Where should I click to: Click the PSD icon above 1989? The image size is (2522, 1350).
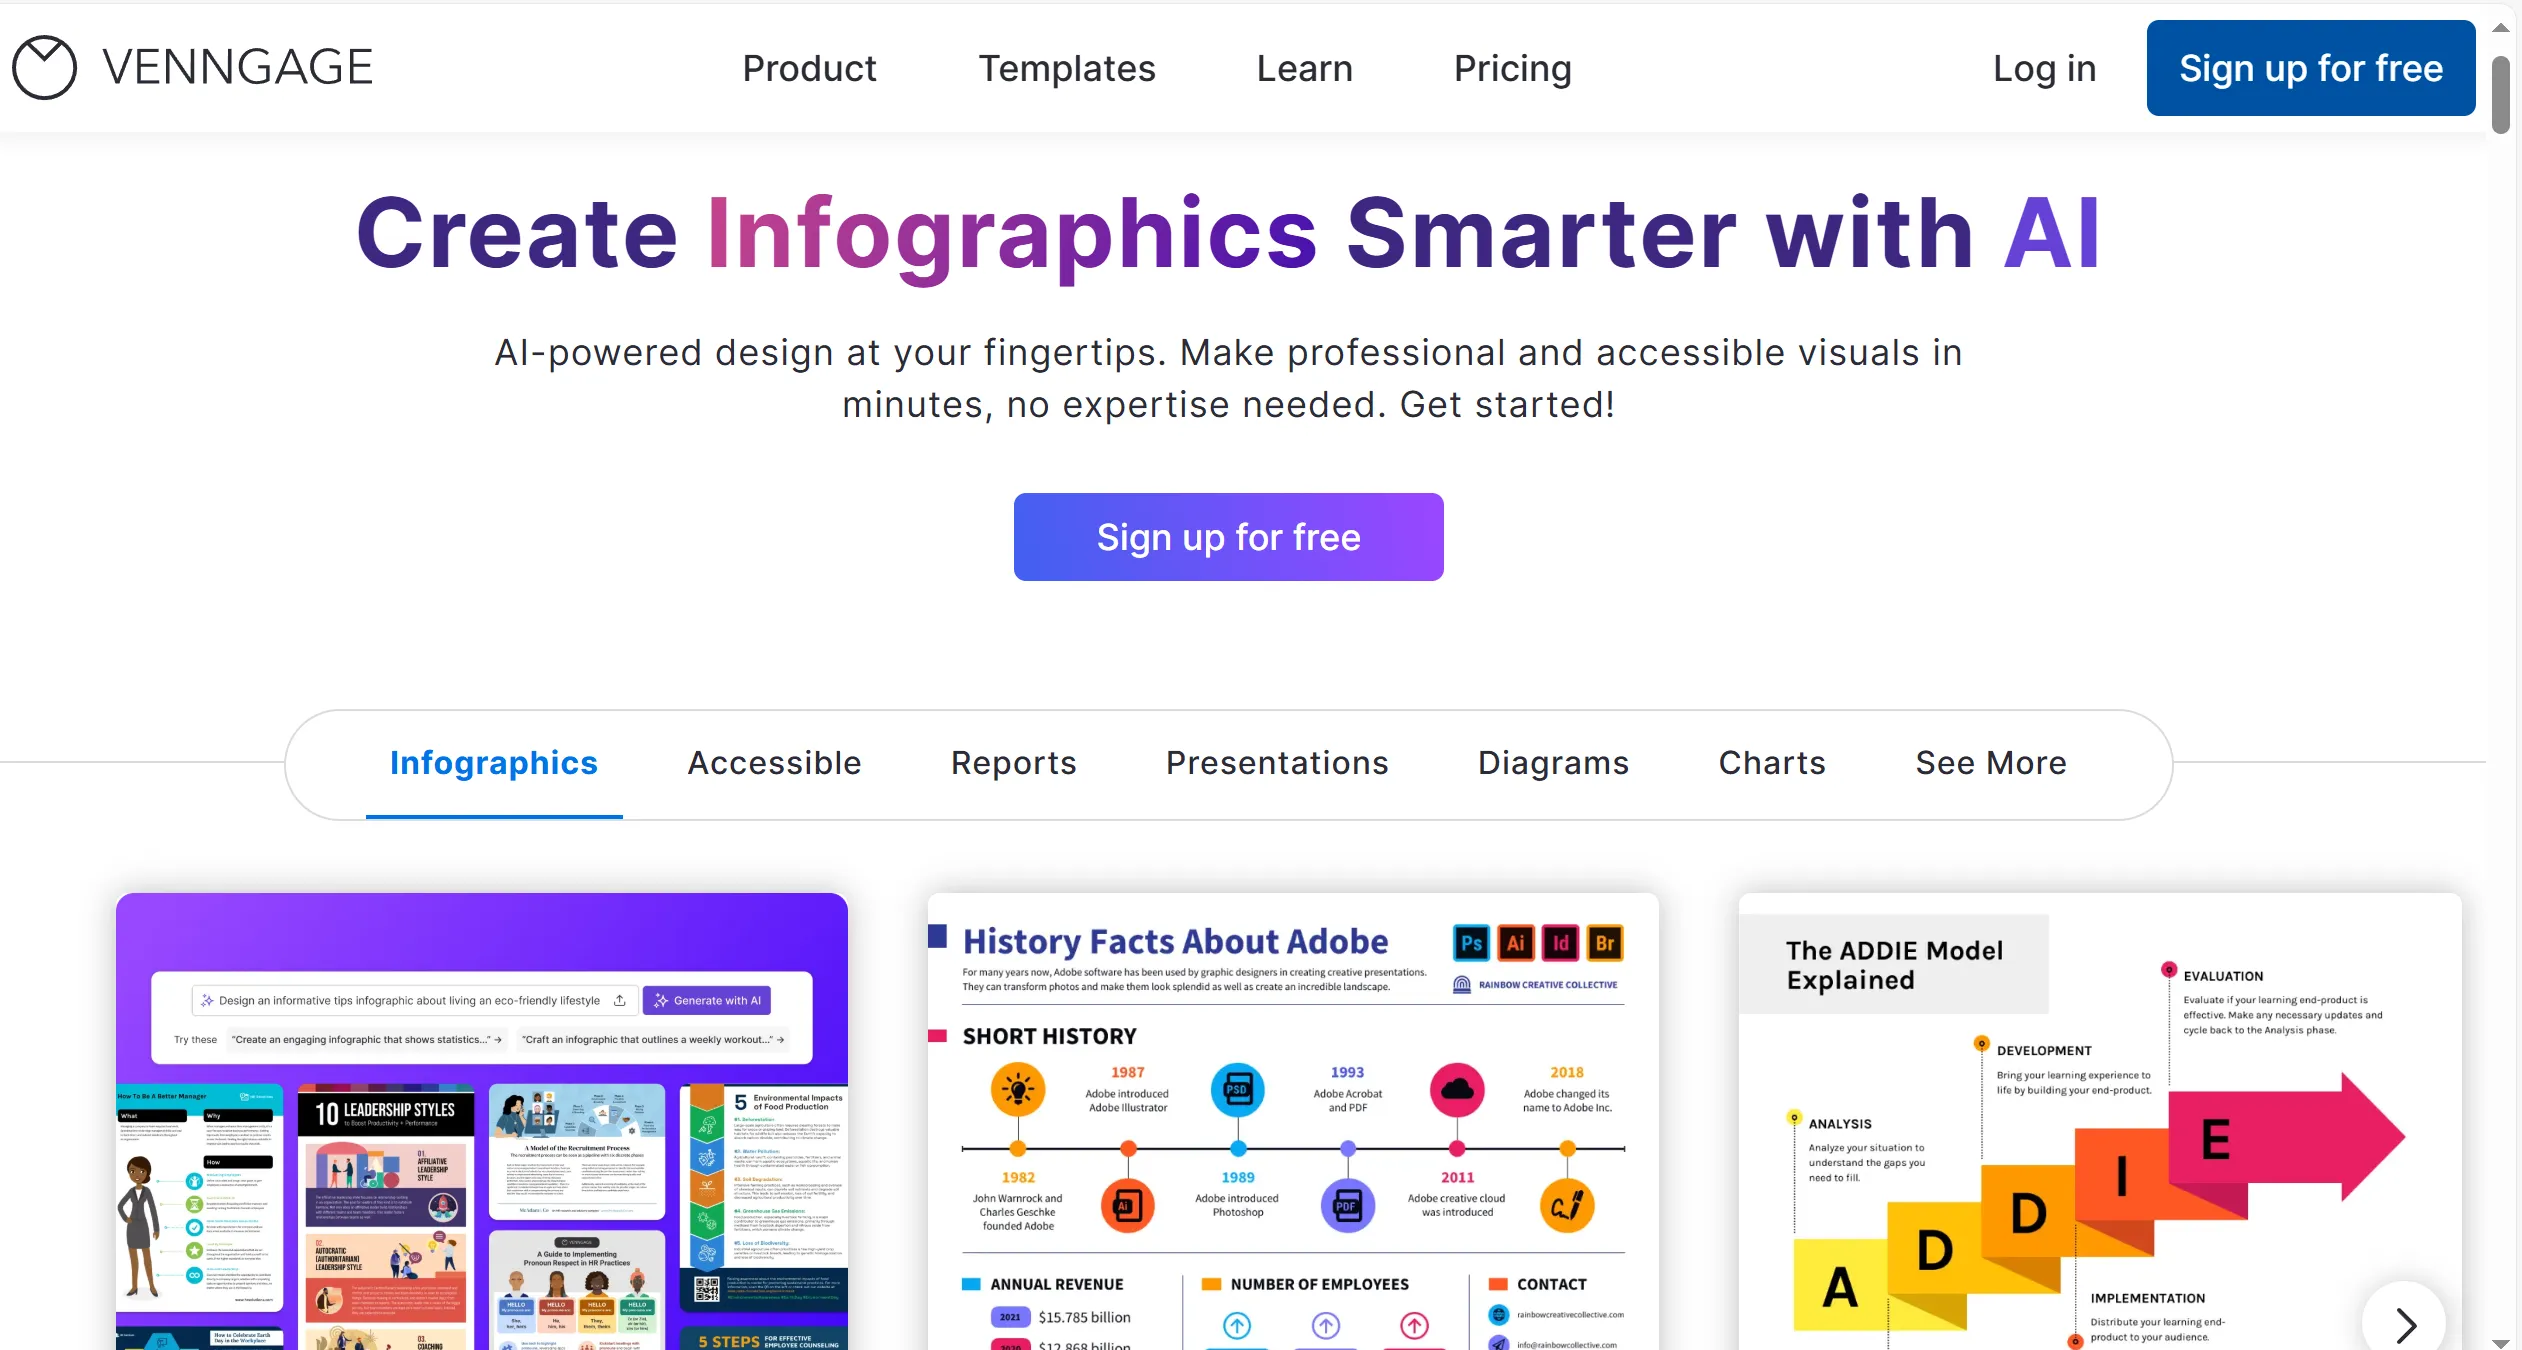1238,1090
